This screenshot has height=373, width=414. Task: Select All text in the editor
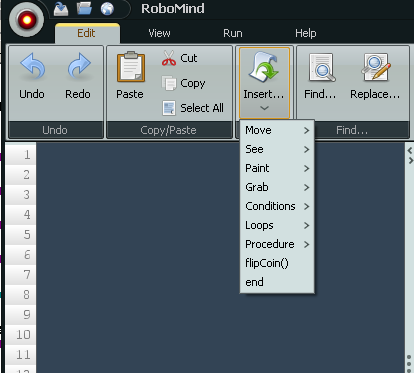193,108
